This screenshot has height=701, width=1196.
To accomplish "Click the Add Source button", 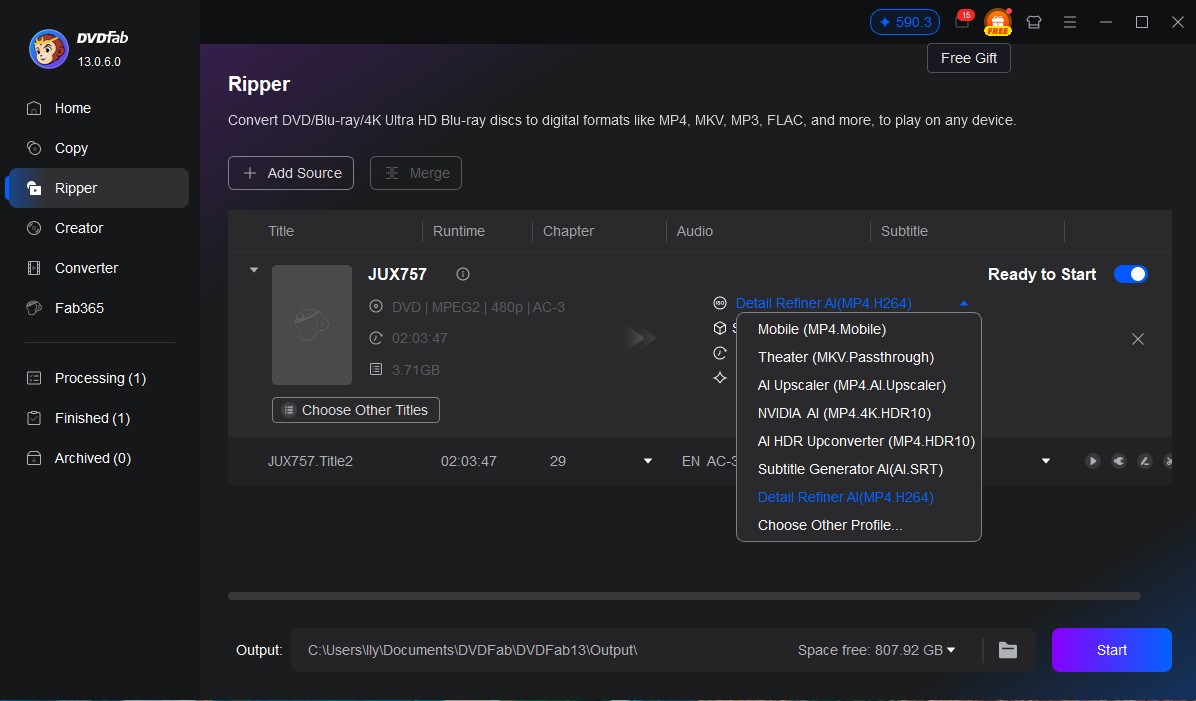I will [x=291, y=173].
